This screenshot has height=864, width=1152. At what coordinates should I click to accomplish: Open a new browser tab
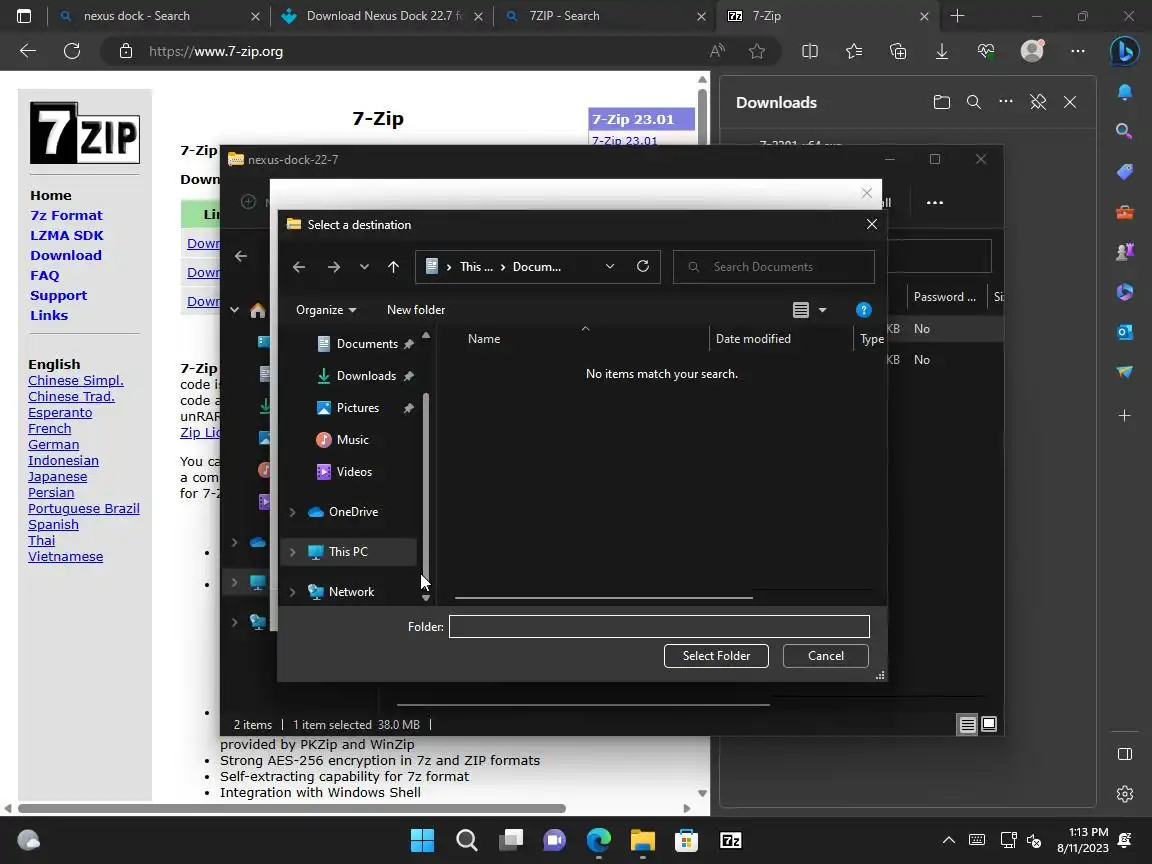click(957, 16)
